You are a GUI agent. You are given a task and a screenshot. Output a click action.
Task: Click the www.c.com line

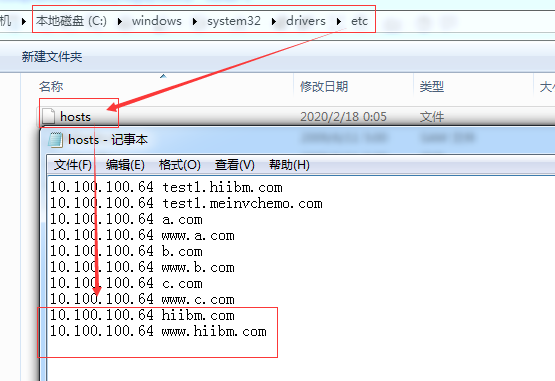pyautogui.click(x=142, y=299)
